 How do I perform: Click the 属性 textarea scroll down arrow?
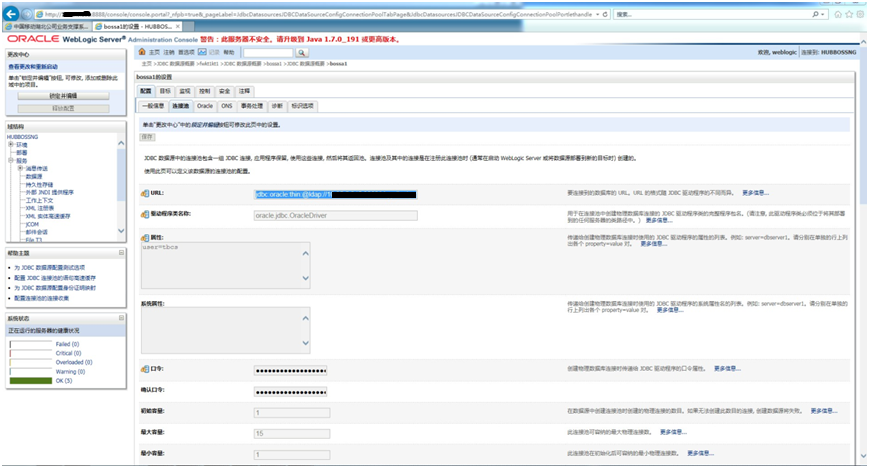click(x=305, y=278)
